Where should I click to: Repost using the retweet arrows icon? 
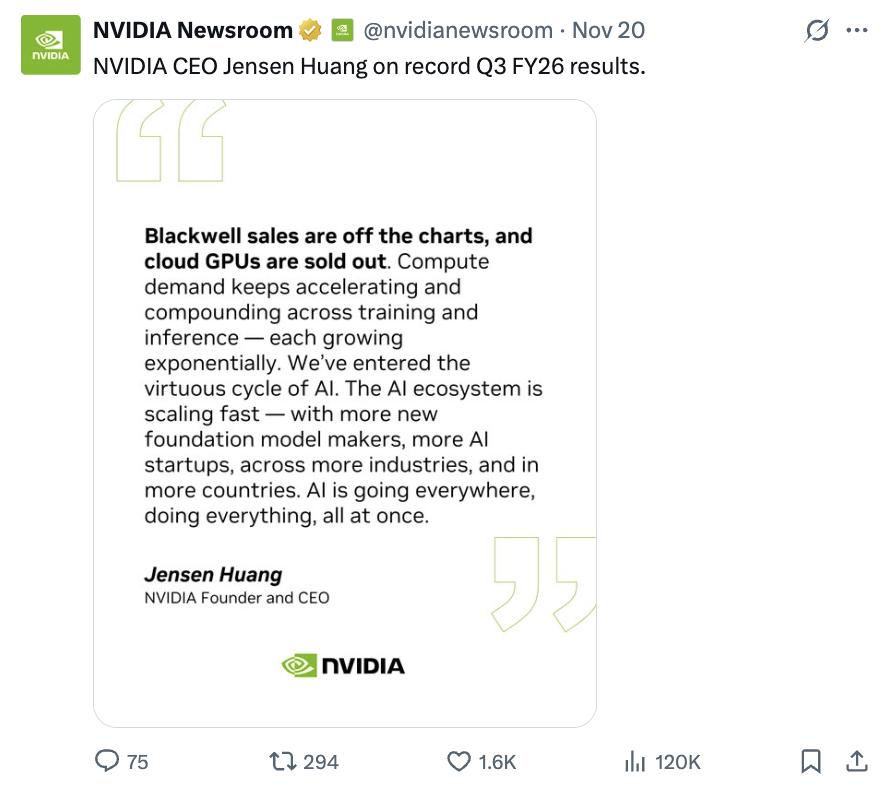click(282, 762)
